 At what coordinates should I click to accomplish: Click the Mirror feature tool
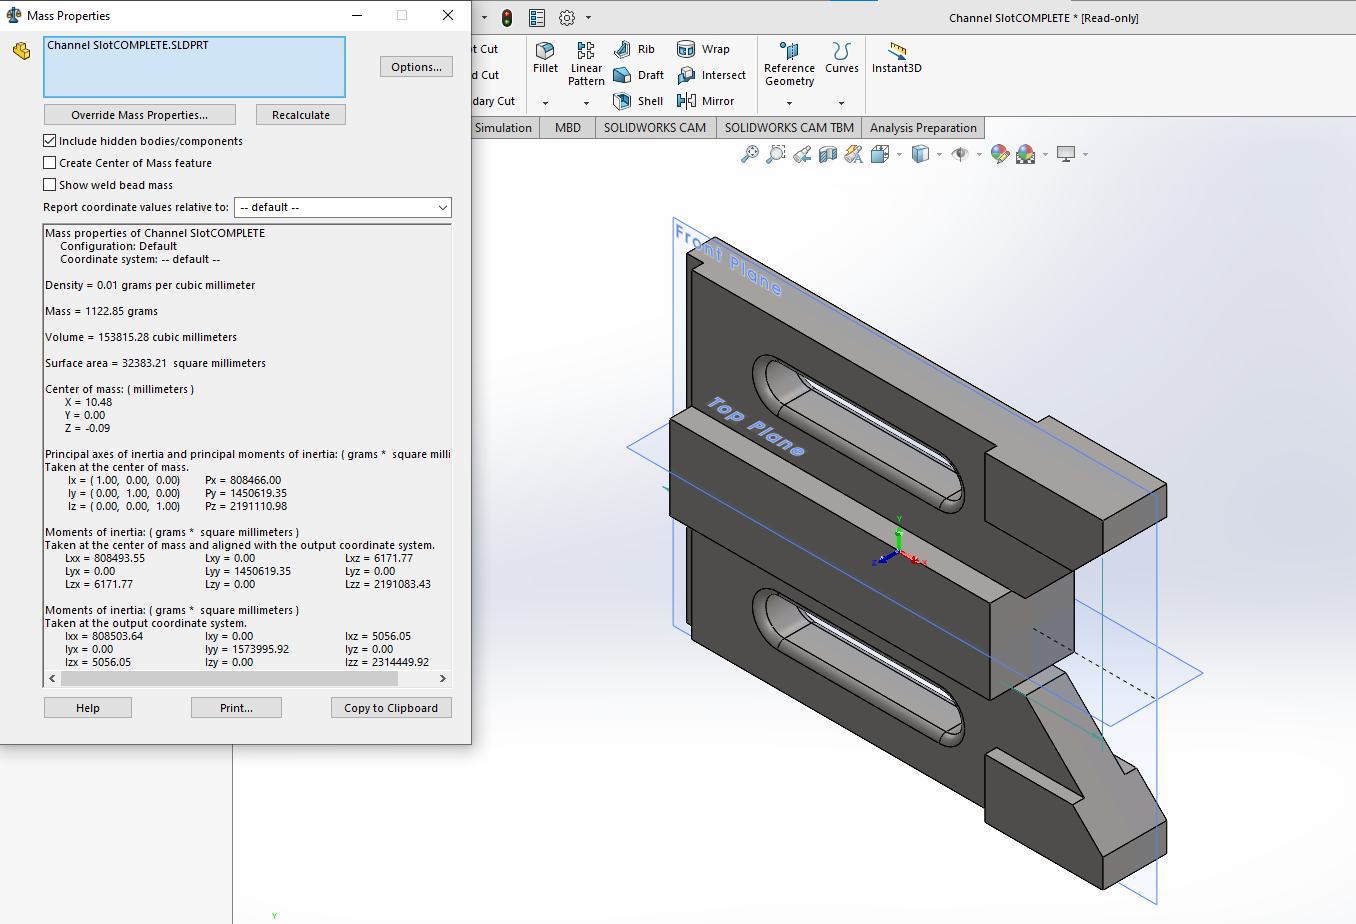(706, 101)
